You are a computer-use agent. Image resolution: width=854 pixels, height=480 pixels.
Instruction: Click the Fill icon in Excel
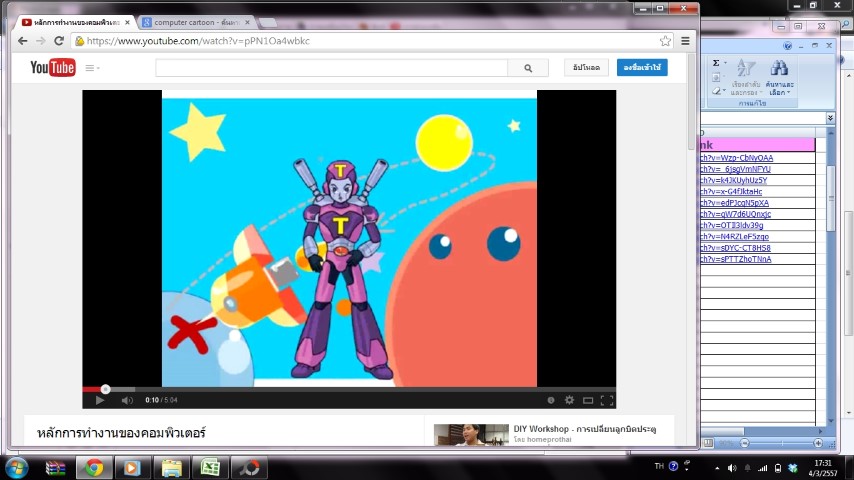pyautogui.click(x=716, y=77)
